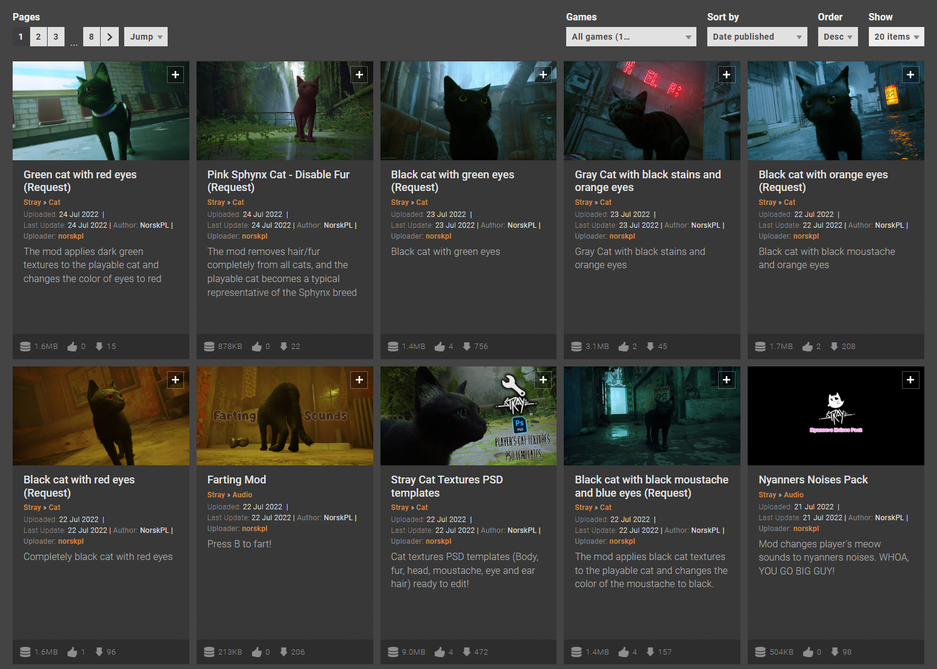Open the Jump page dropdown
This screenshot has width=937, height=669.
pos(146,37)
